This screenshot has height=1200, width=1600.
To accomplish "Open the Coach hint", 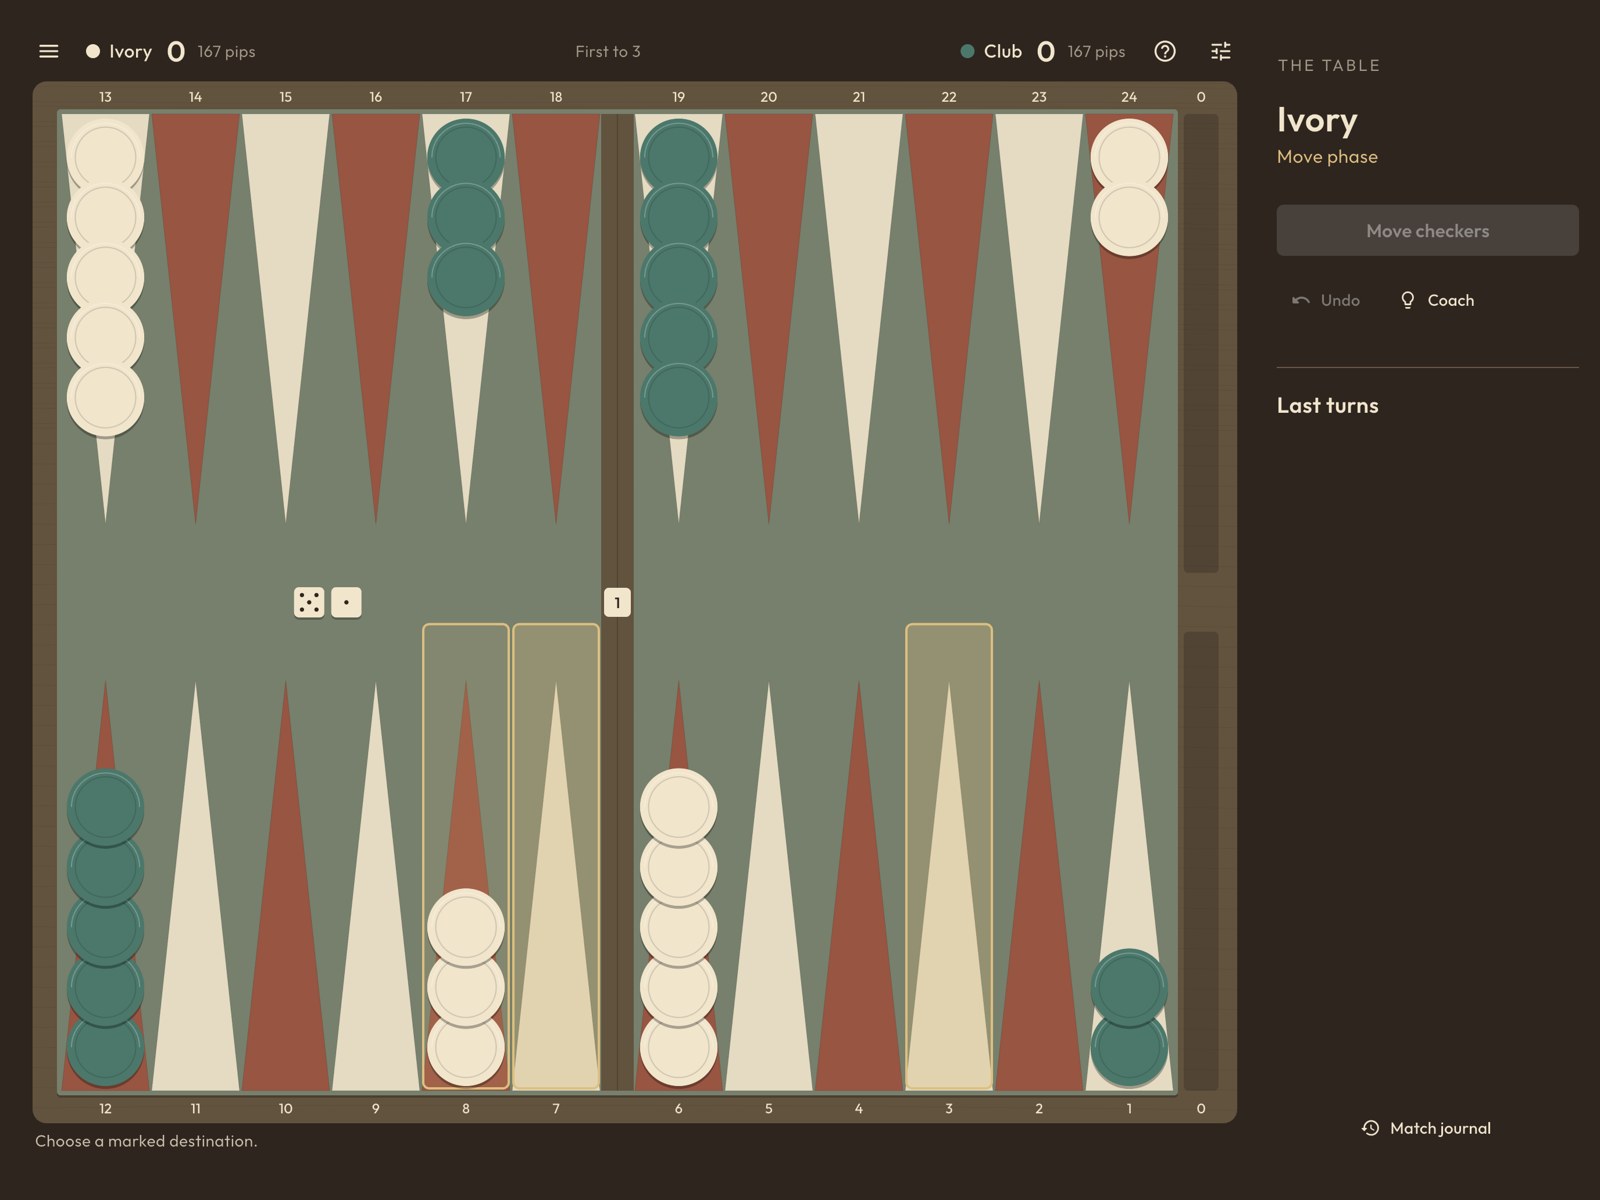I will tap(1437, 300).
